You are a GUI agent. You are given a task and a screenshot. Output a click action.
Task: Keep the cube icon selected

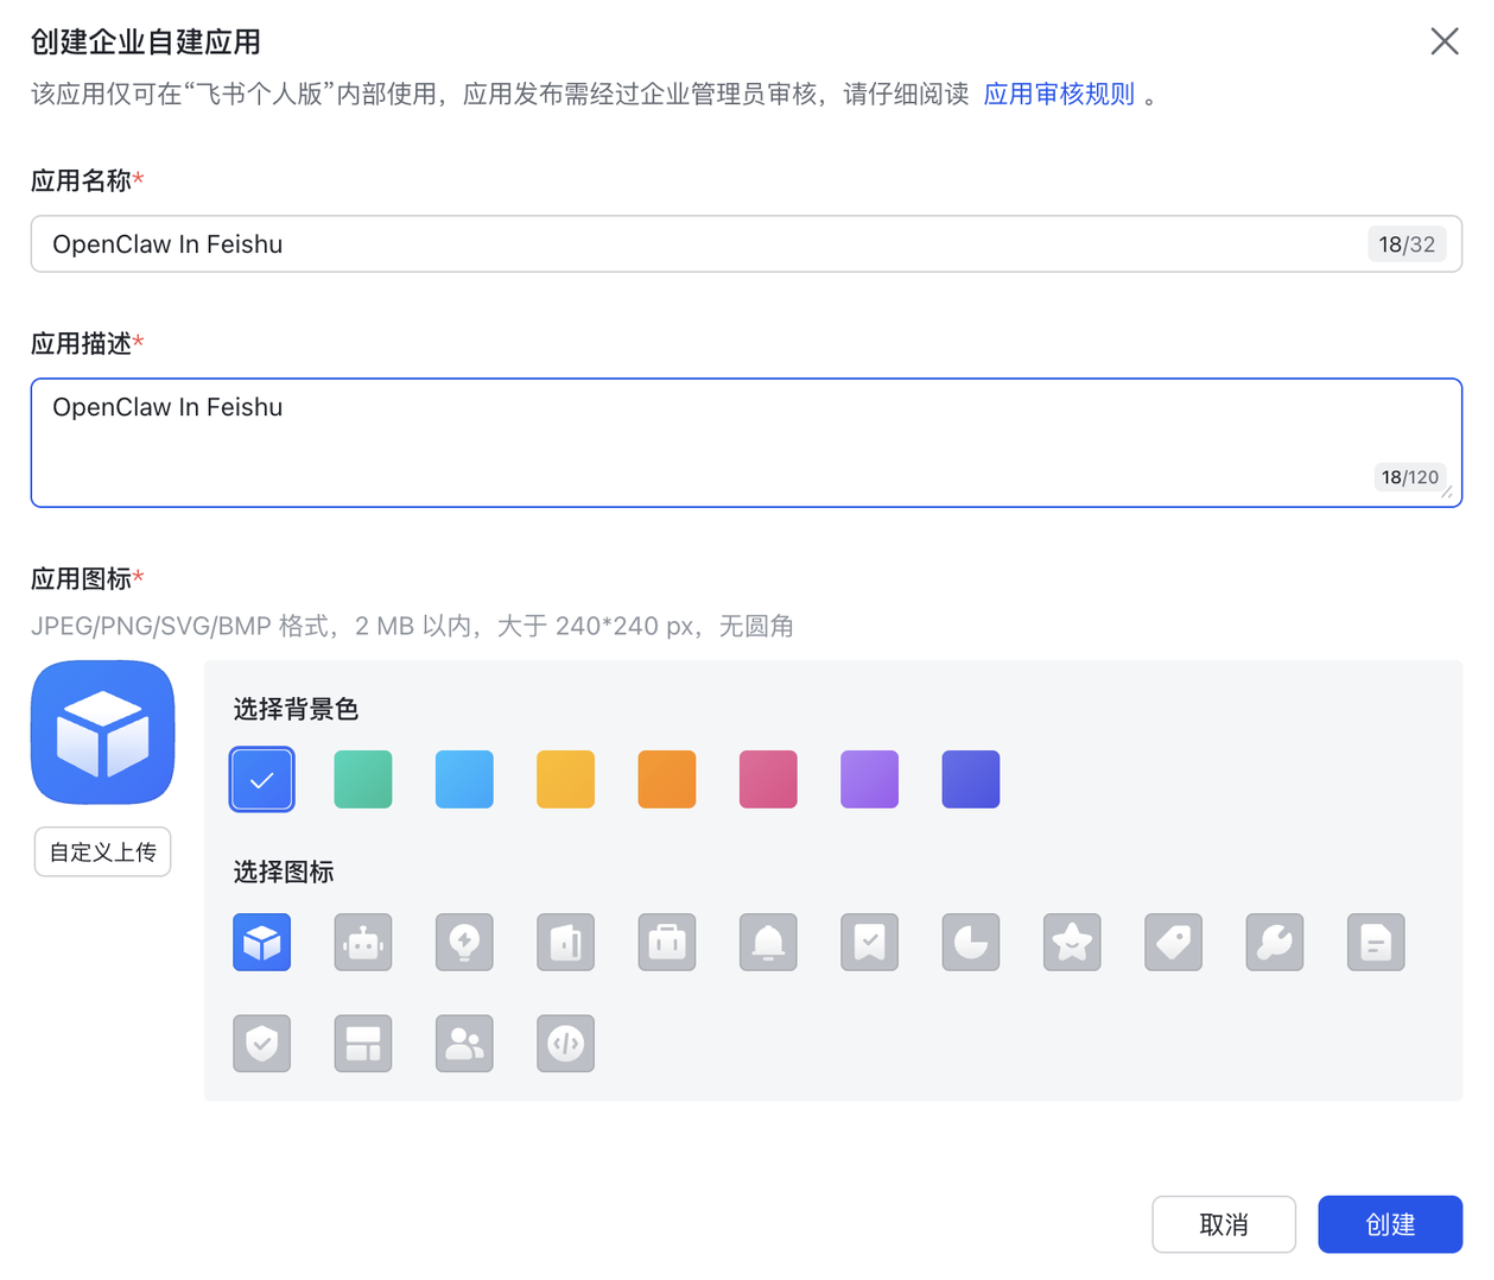click(x=262, y=942)
